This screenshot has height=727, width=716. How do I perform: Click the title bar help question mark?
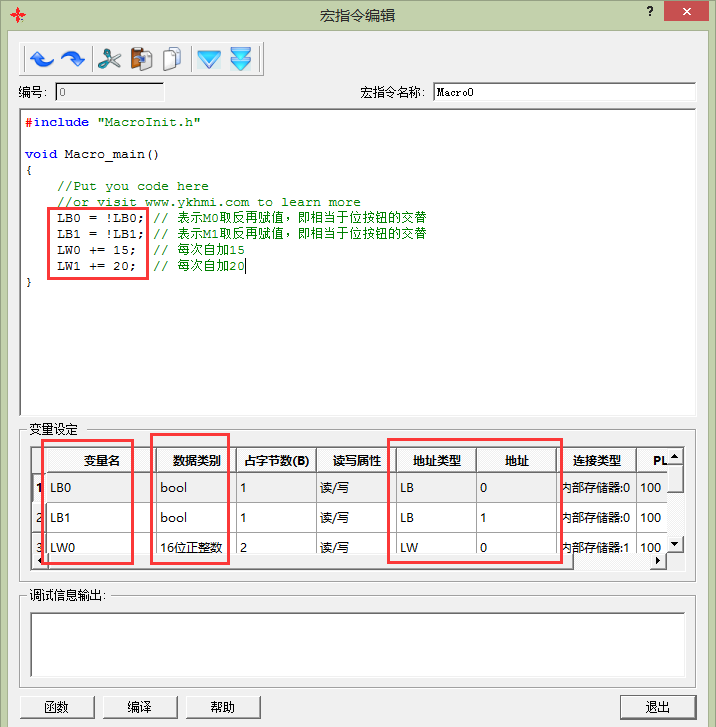[x=648, y=11]
